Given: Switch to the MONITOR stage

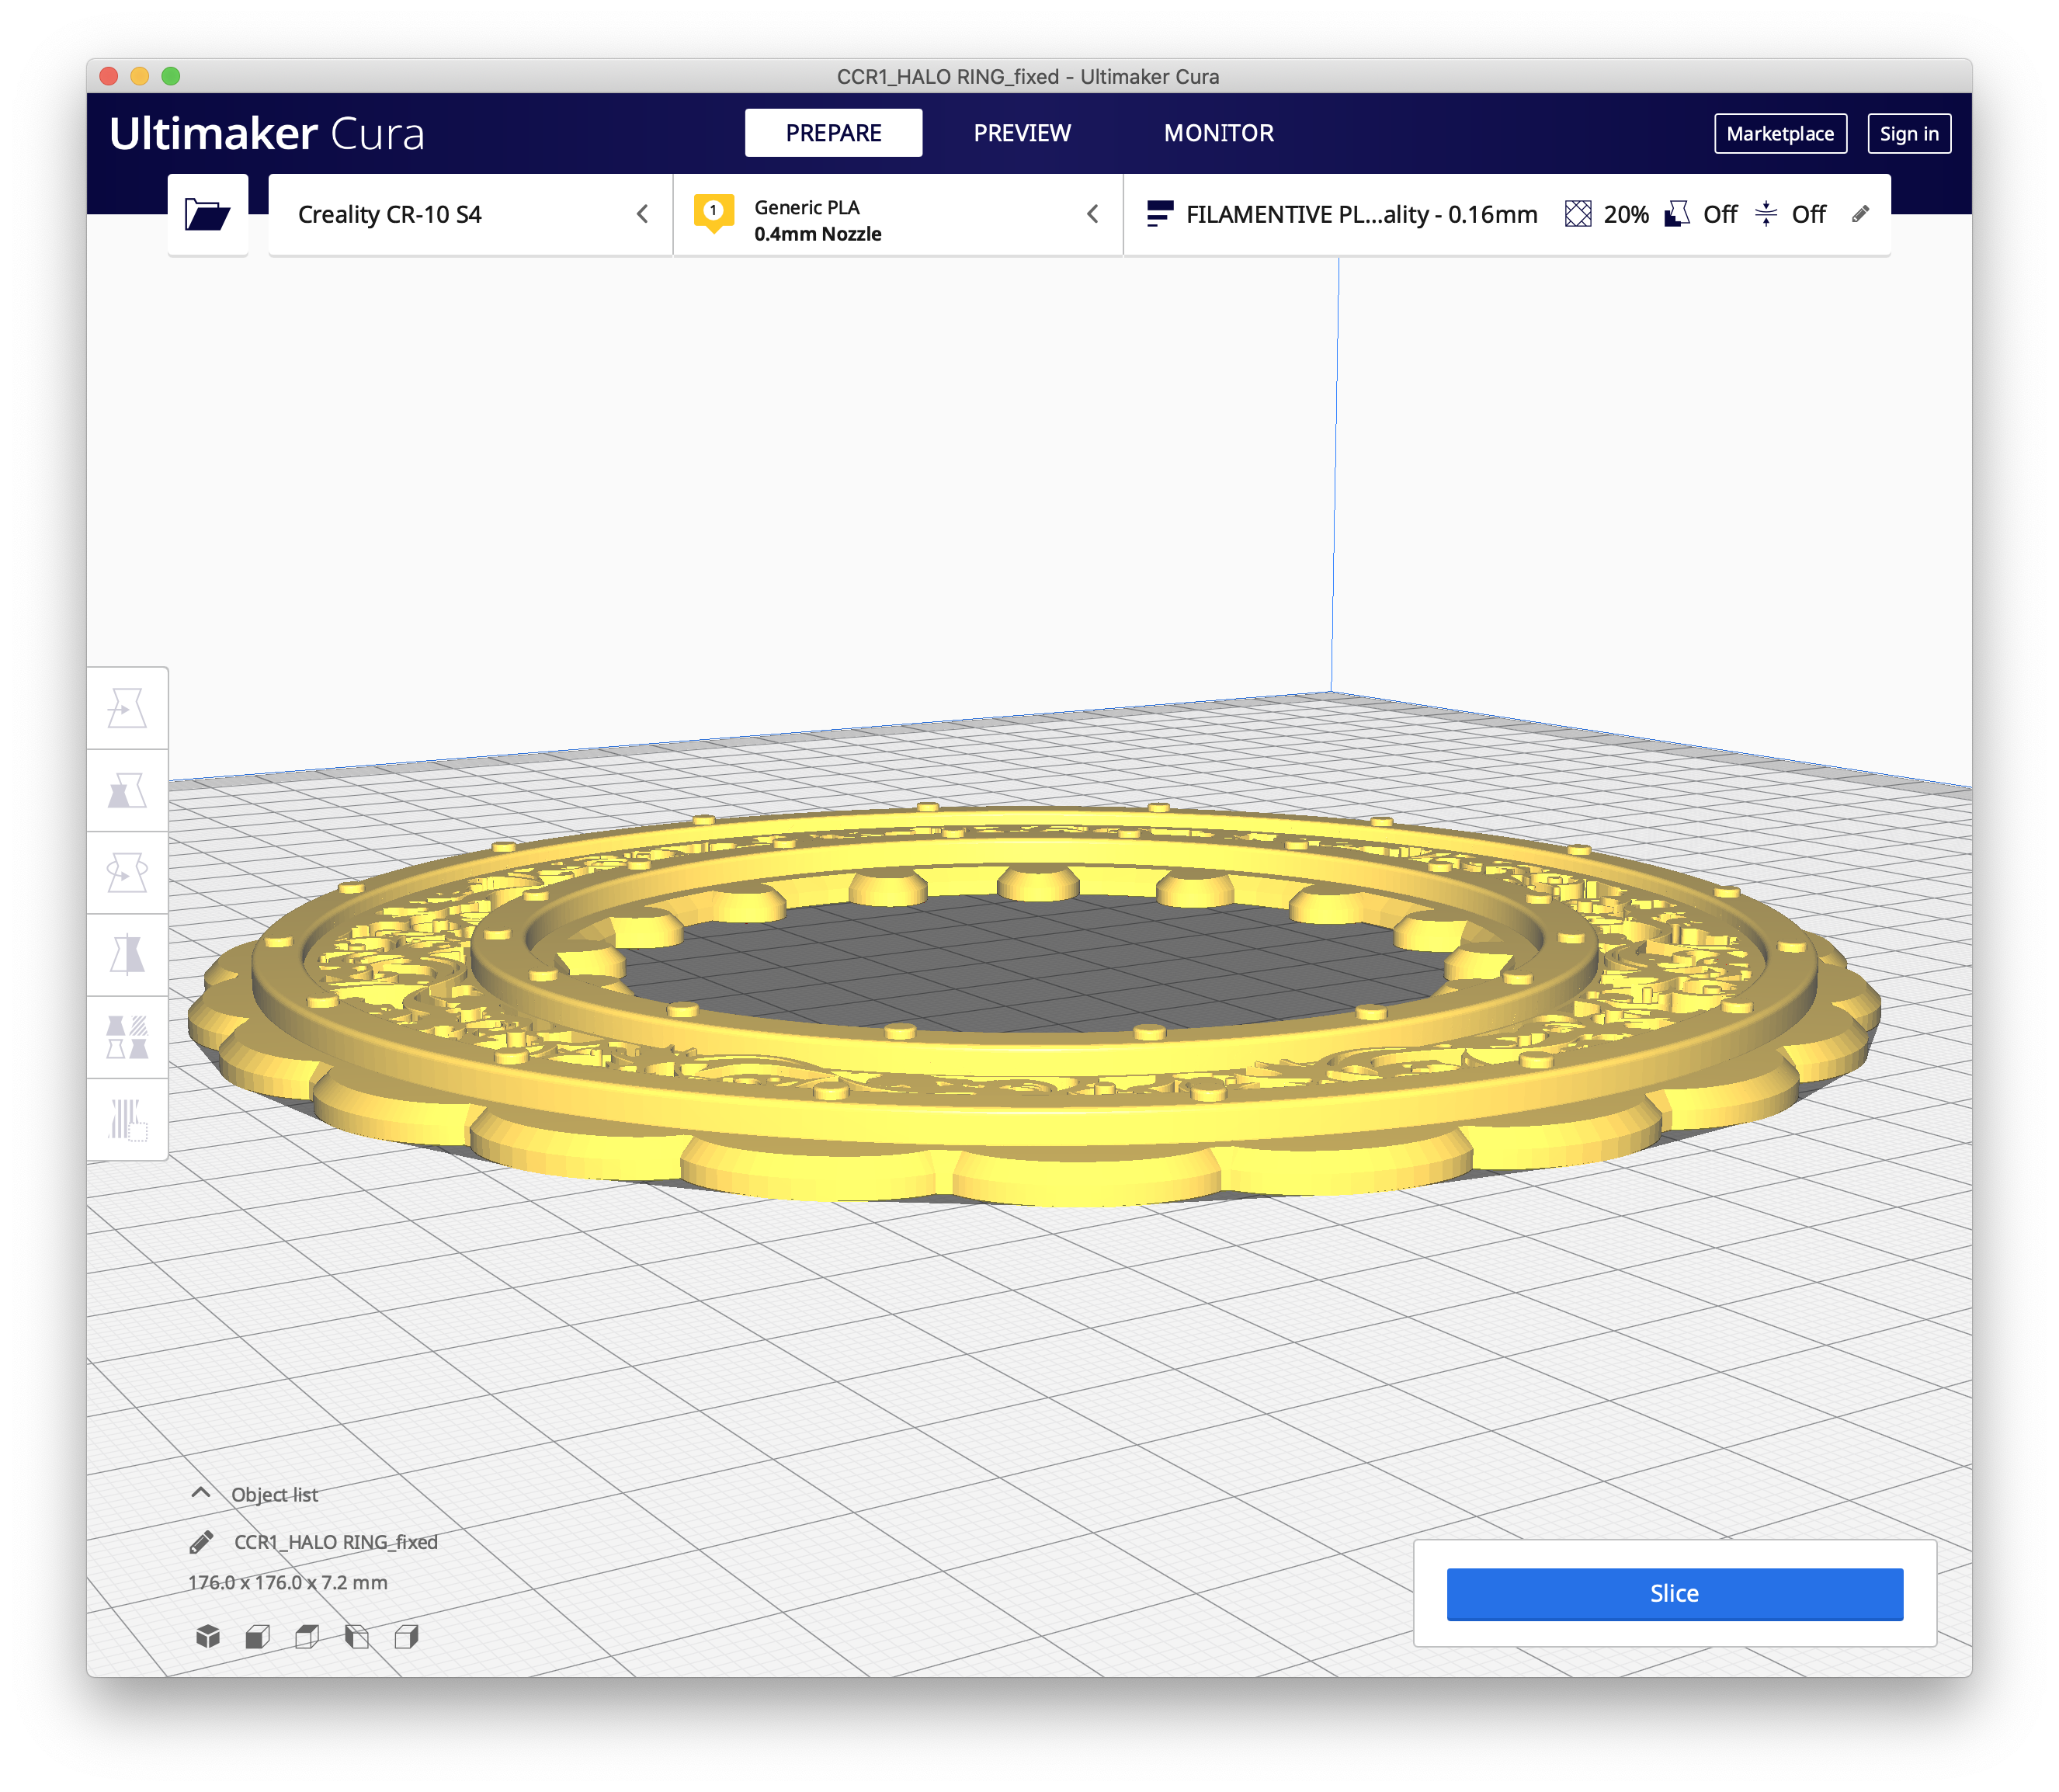Looking at the screenshot, I should [x=1218, y=133].
